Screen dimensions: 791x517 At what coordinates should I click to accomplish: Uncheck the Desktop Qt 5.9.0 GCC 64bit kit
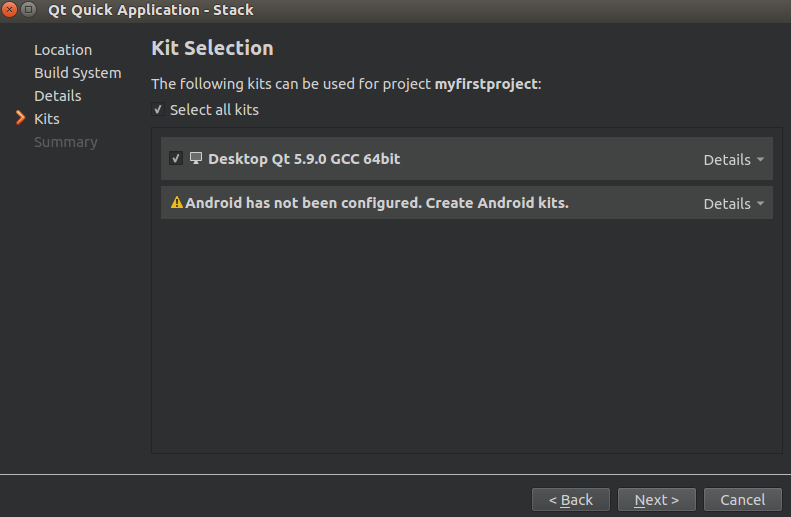[x=176, y=158]
